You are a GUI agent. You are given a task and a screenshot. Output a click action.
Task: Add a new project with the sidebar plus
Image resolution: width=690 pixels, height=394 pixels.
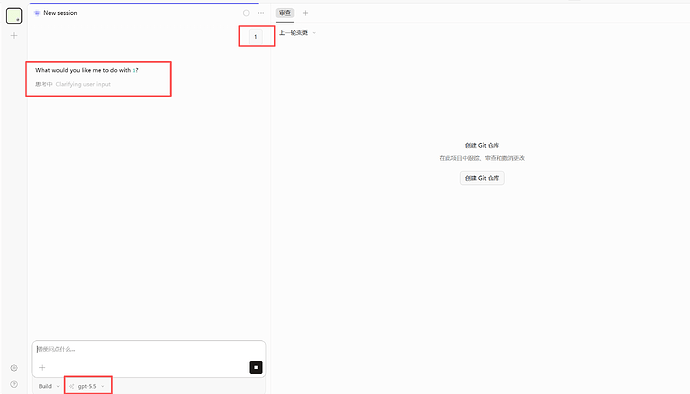coord(14,35)
